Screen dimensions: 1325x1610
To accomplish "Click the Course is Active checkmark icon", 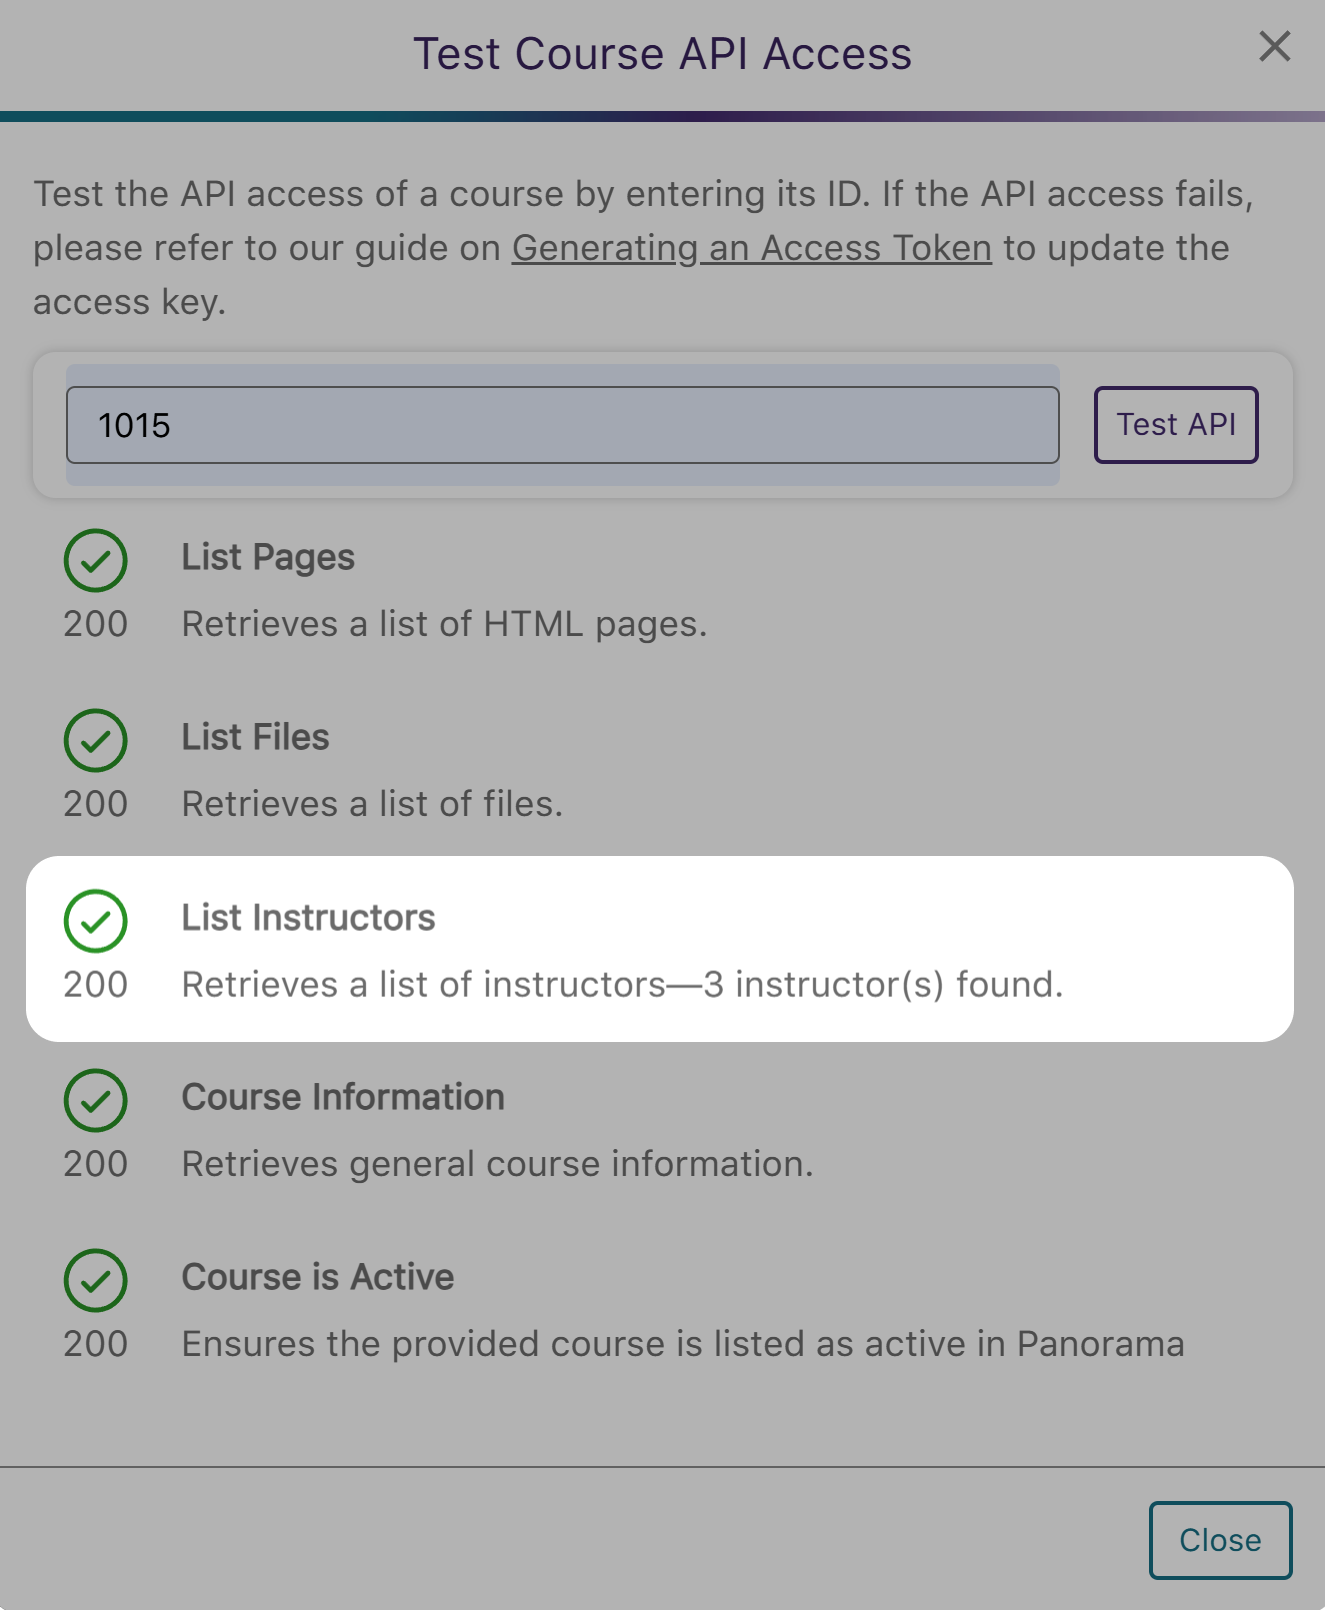I will (95, 1280).
